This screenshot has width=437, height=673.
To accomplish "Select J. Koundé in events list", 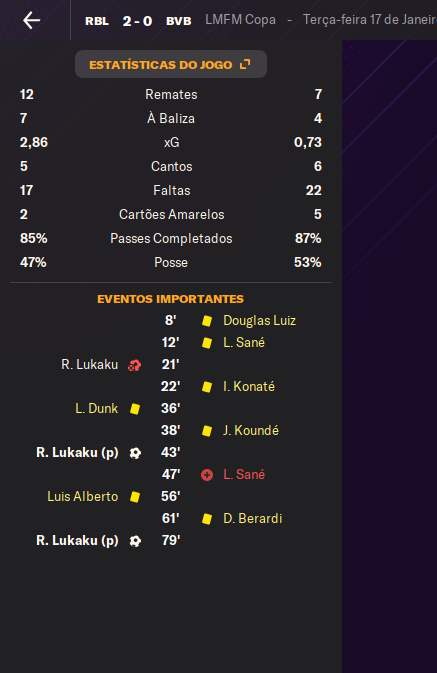I will (x=251, y=430).
